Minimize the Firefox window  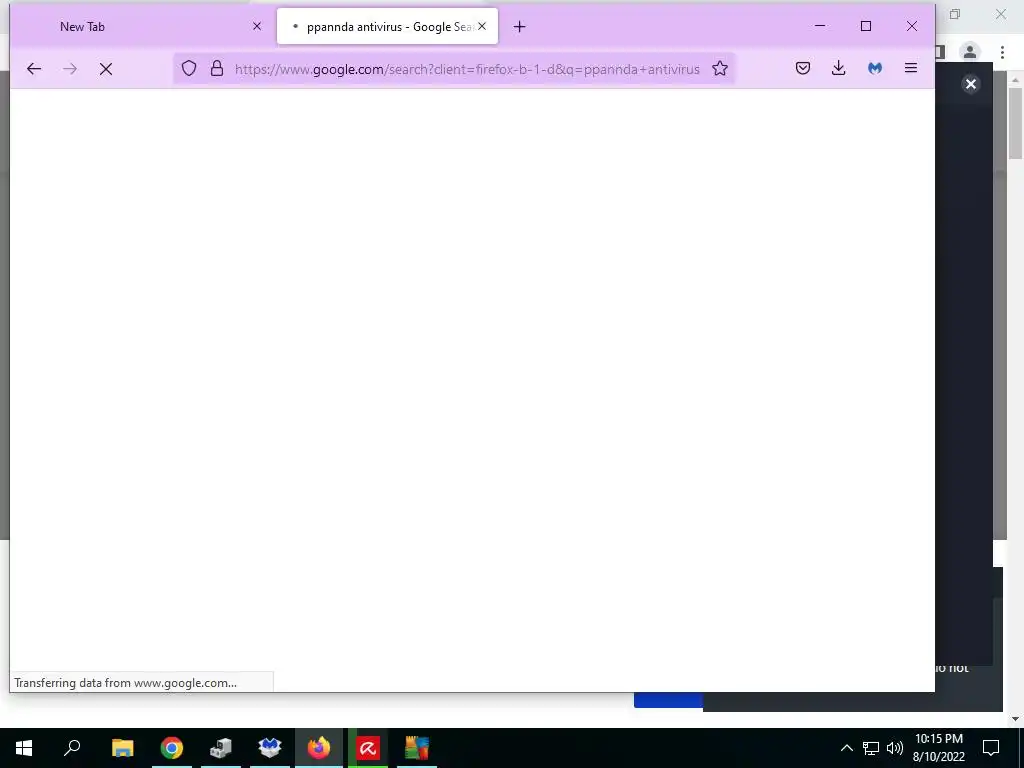point(820,26)
